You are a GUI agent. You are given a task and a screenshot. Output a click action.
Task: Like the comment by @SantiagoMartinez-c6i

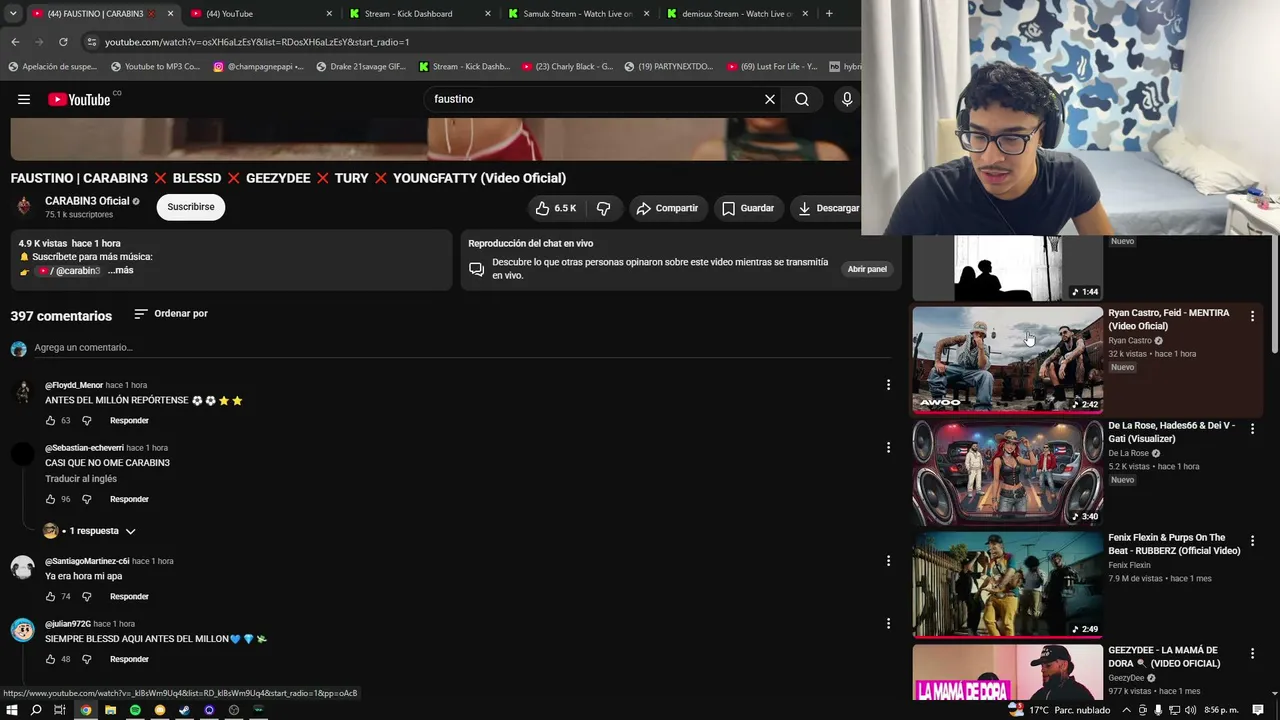pos(50,597)
